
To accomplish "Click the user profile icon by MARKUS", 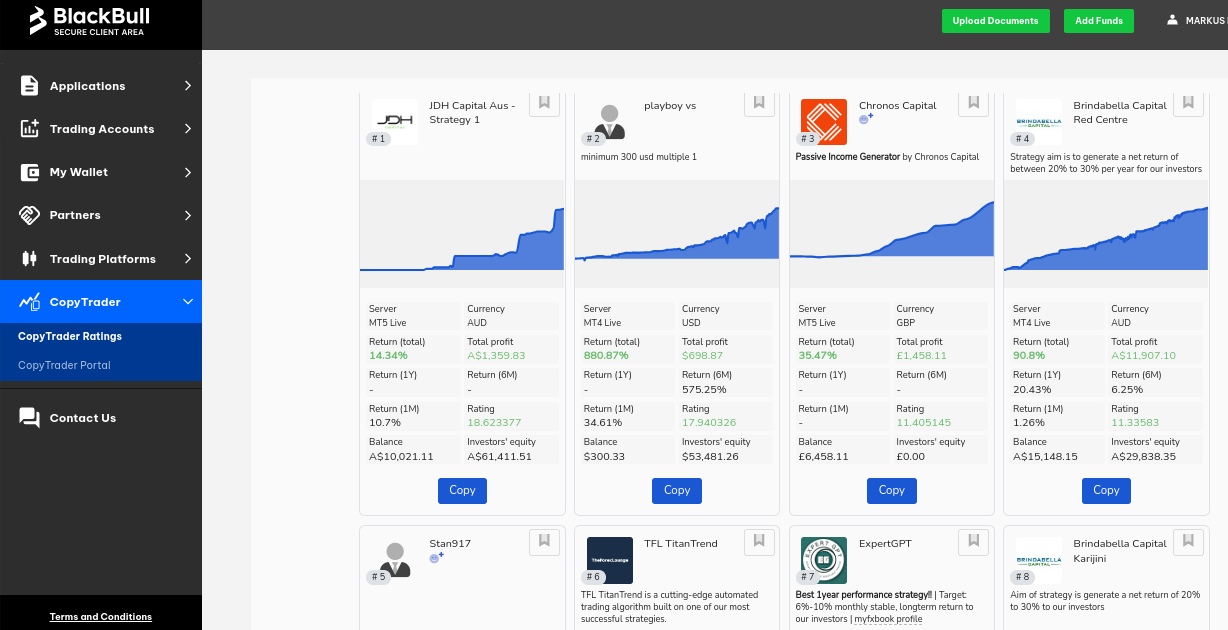I will click(1173, 20).
